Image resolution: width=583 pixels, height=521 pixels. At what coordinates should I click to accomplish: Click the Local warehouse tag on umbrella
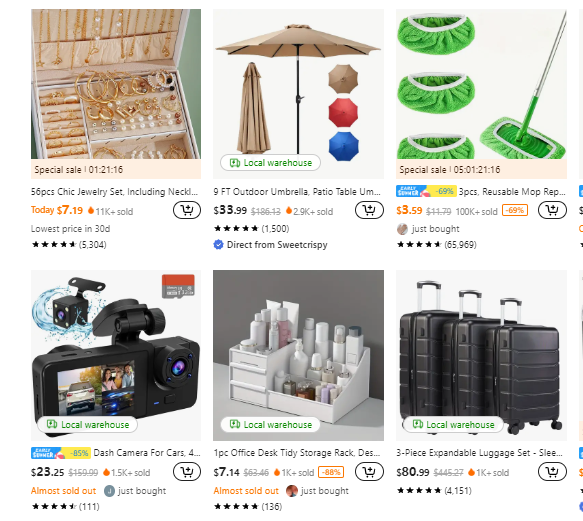pos(270,163)
